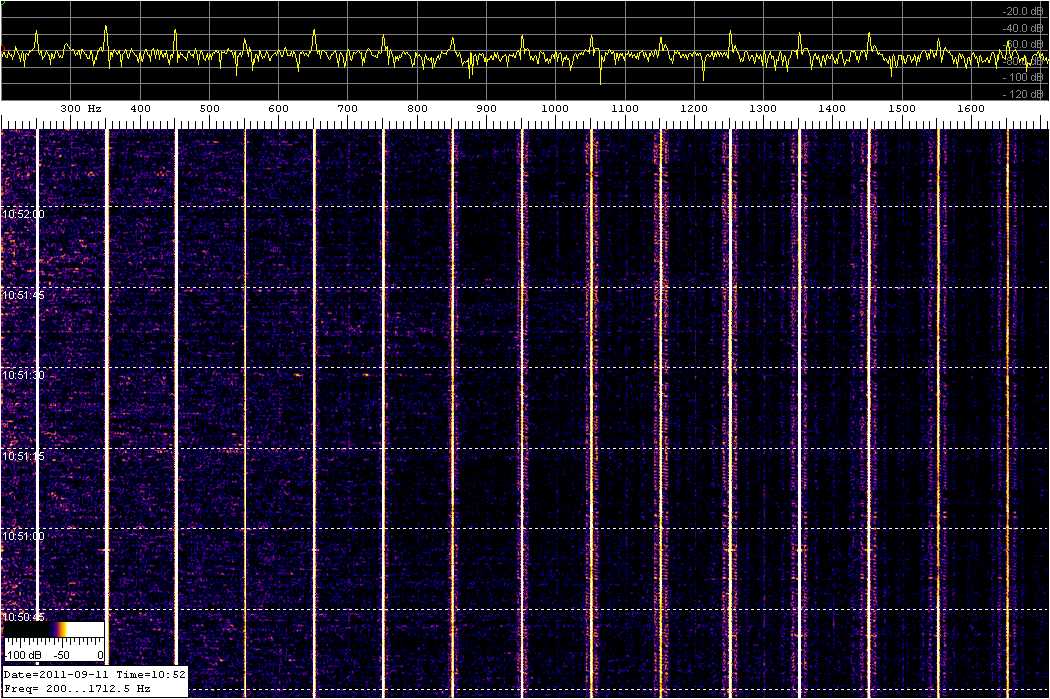Viewport: 1050px width, 699px height.
Task: Click the color palette gradient bar
Action: click(54, 629)
